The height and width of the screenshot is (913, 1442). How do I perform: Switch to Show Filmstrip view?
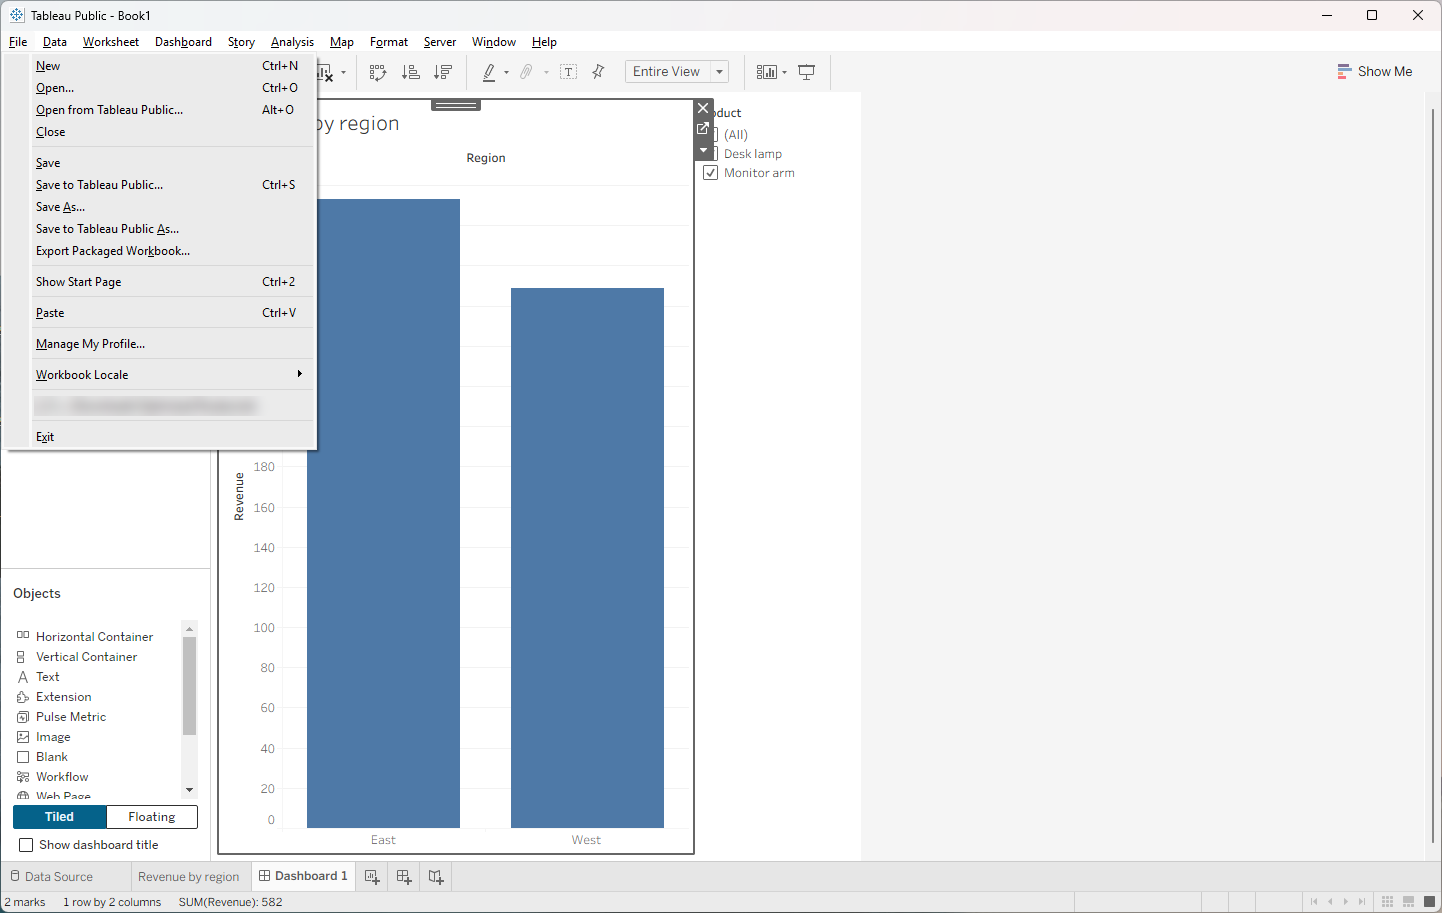click(x=1408, y=902)
